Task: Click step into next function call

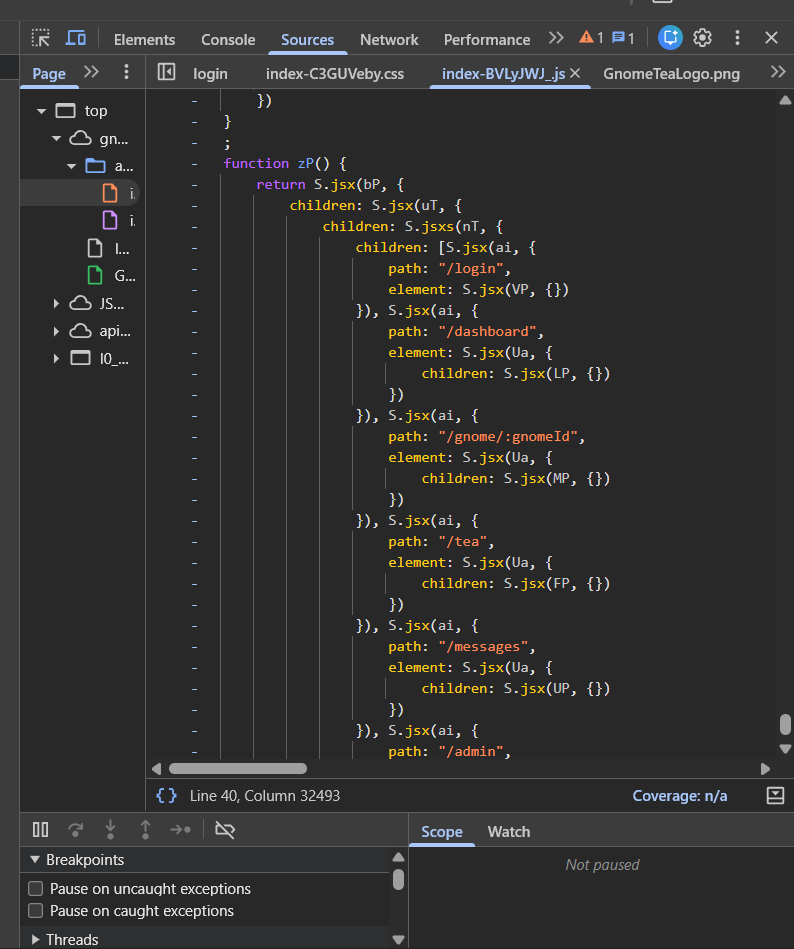Action: (x=110, y=829)
